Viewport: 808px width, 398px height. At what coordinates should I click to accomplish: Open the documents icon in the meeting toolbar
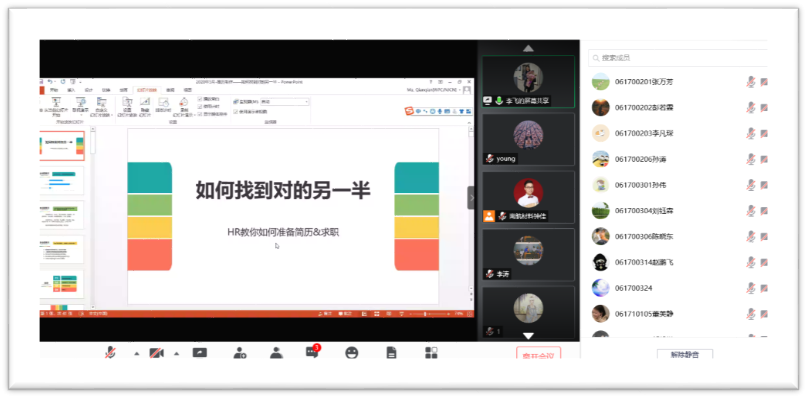[x=392, y=353]
